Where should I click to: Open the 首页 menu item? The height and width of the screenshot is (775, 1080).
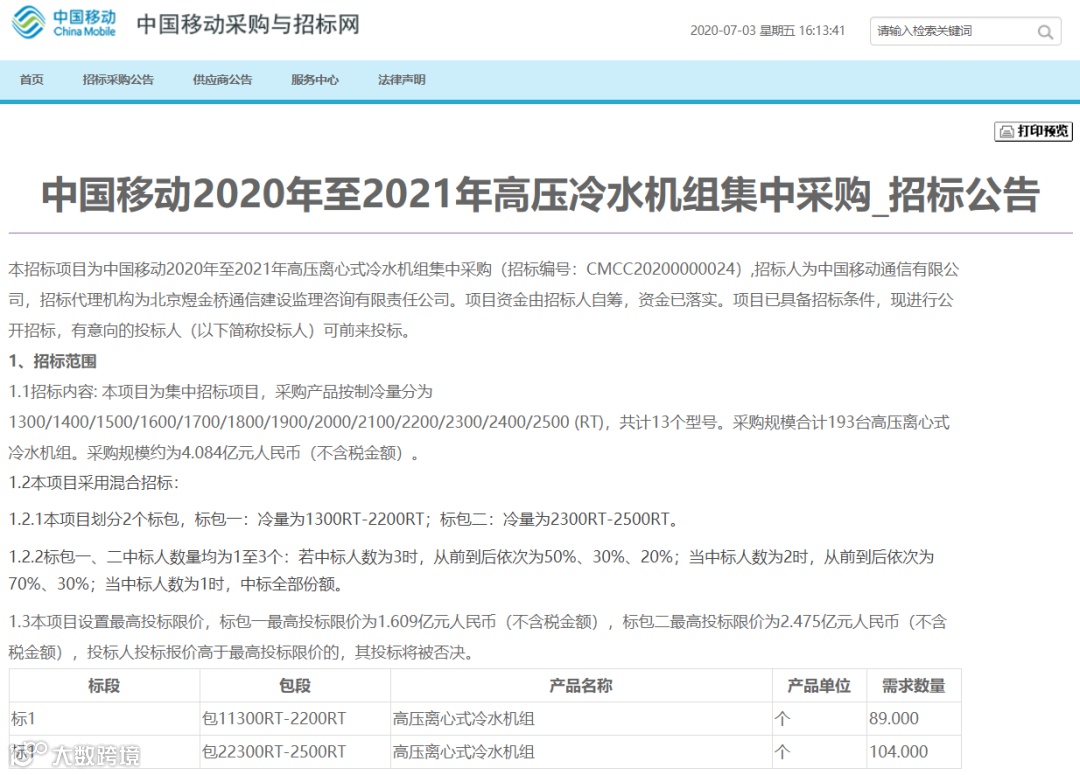coord(32,80)
